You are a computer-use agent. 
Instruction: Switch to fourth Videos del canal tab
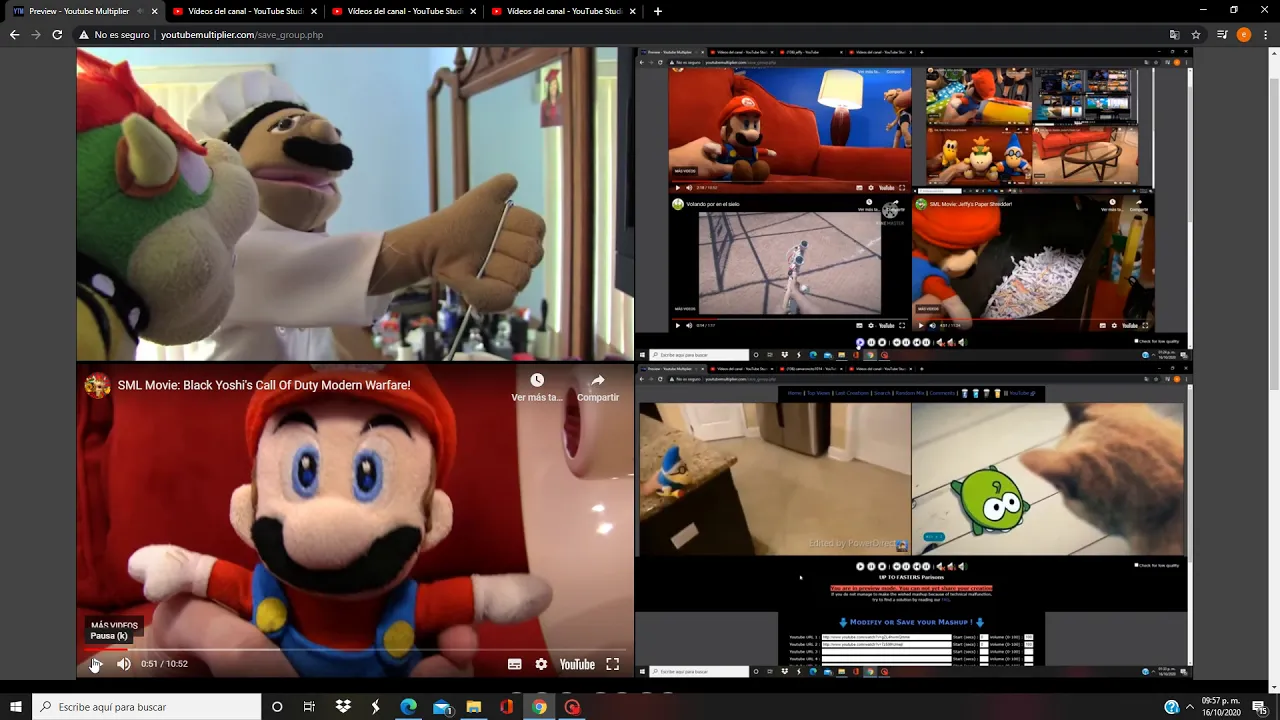pyautogui.click(x=563, y=11)
